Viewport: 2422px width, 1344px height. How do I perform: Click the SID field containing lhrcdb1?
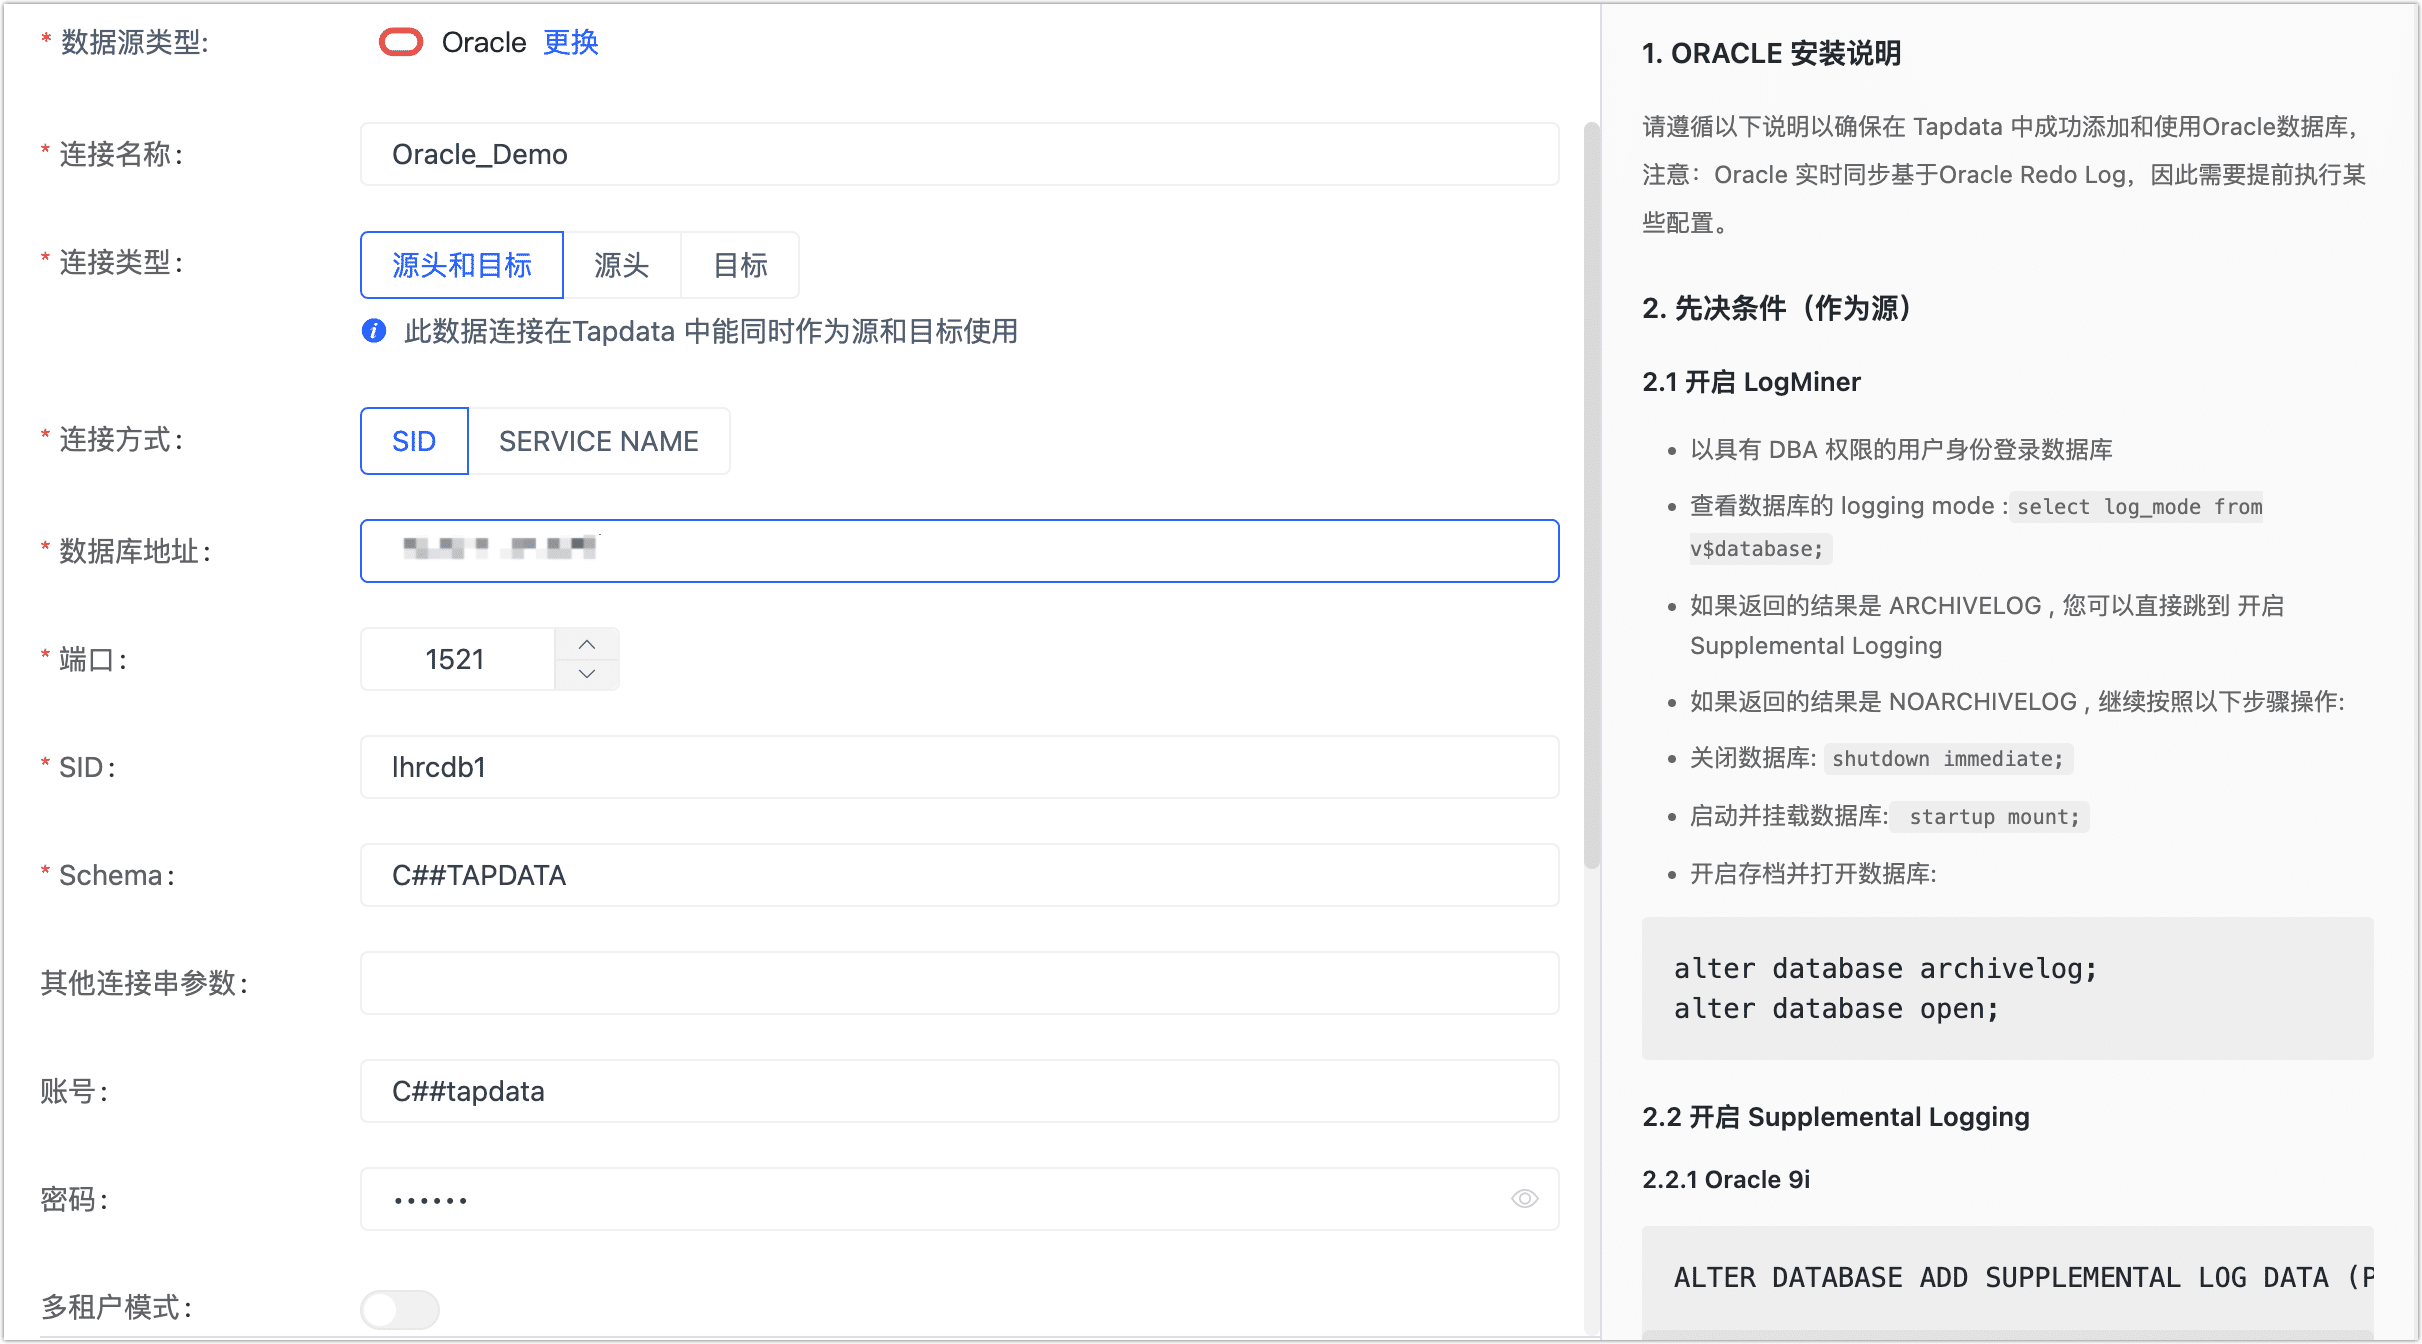pyautogui.click(x=960, y=767)
